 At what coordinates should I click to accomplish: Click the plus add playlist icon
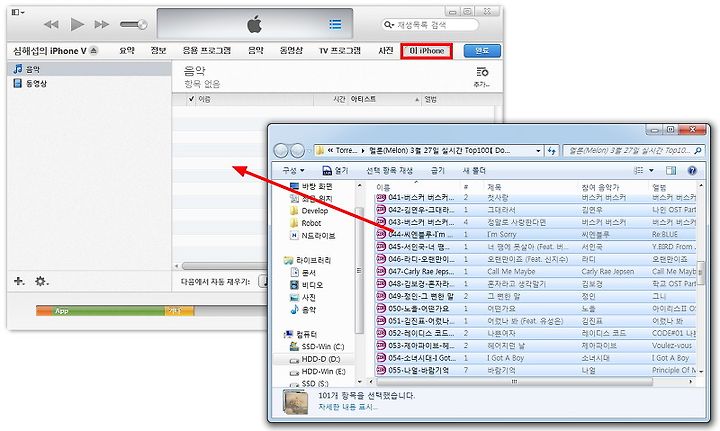click(19, 281)
